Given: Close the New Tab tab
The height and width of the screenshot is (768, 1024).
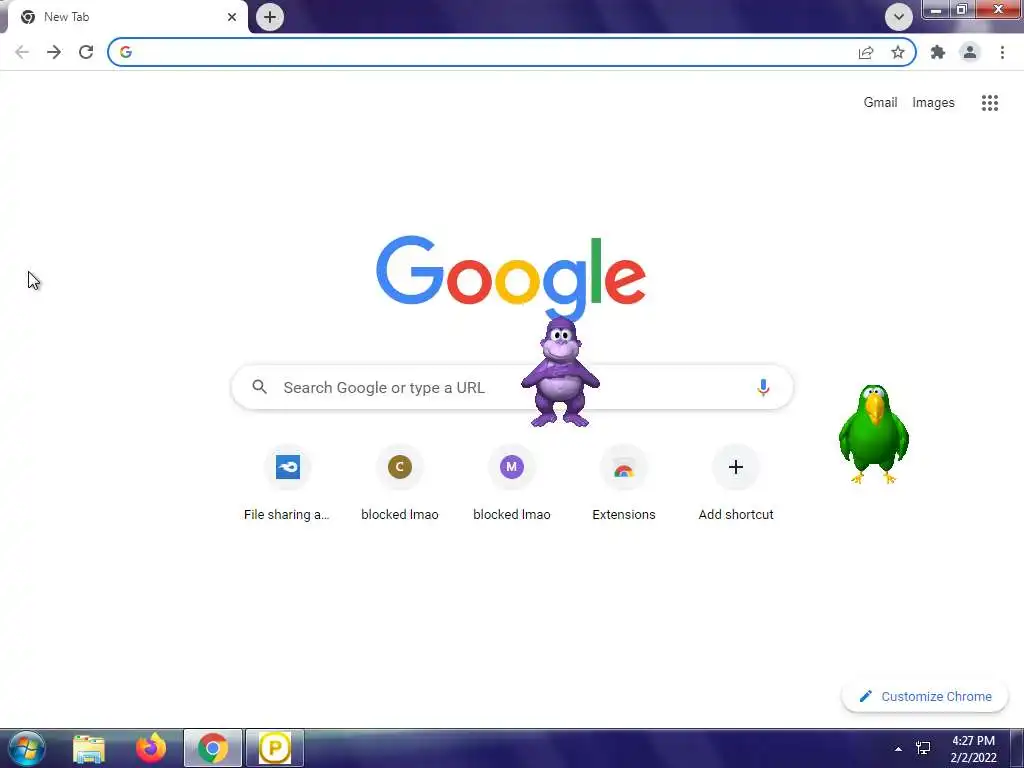Looking at the screenshot, I should [232, 17].
